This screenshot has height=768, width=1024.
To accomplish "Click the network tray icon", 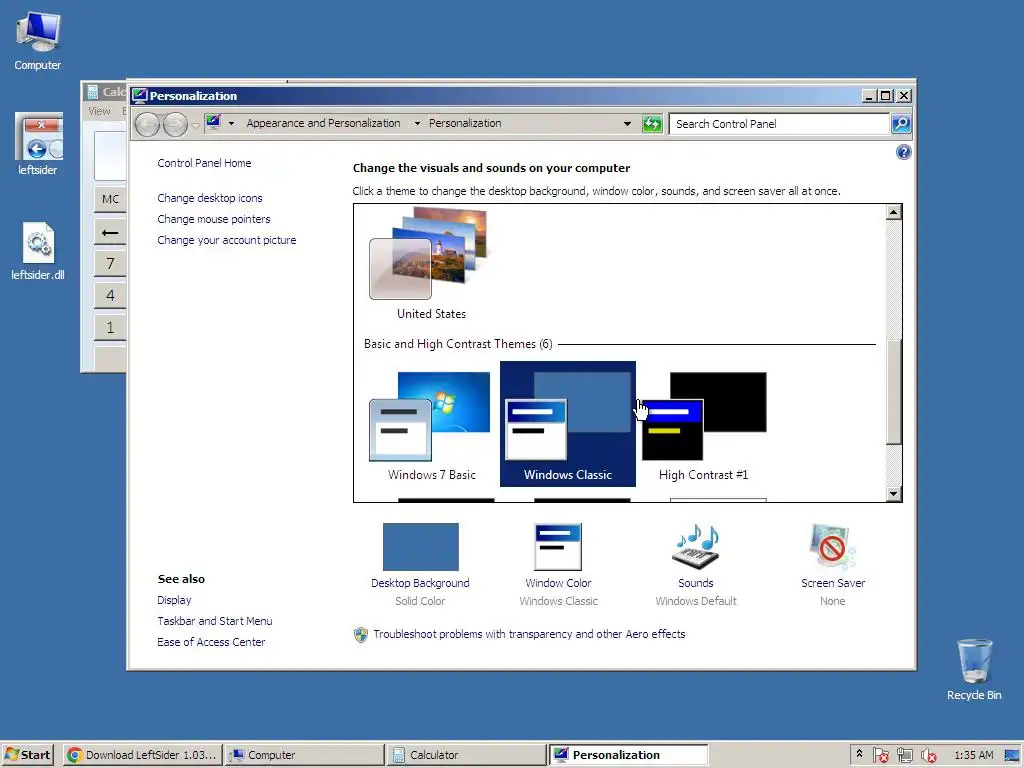I will click(x=904, y=755).
